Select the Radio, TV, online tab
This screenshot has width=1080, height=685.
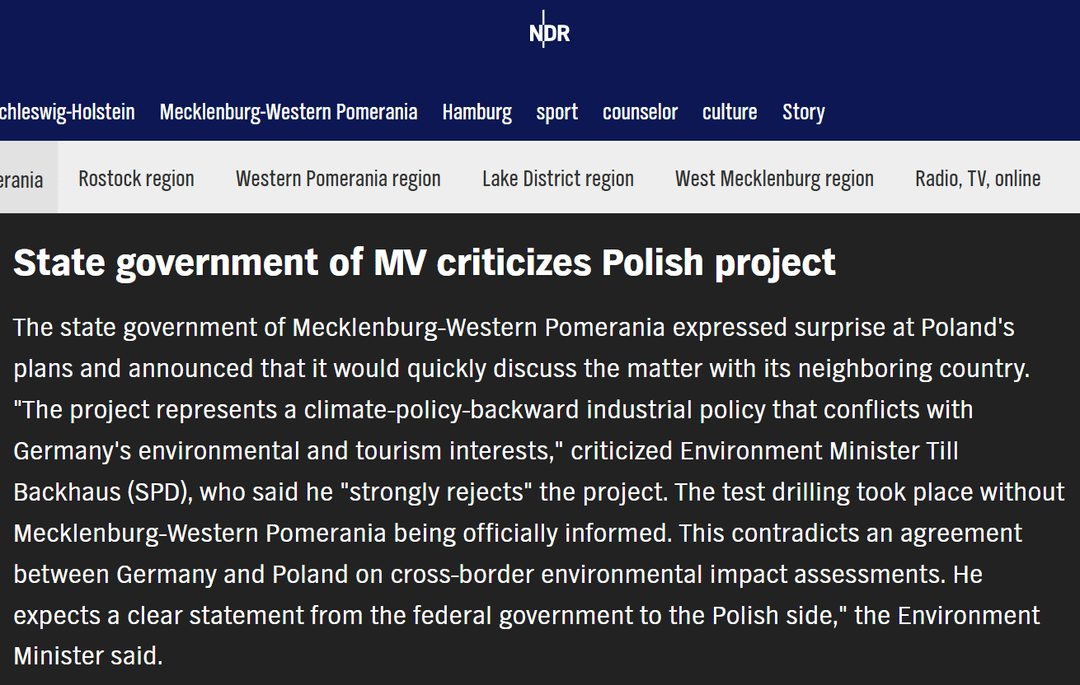coord(977,178)
